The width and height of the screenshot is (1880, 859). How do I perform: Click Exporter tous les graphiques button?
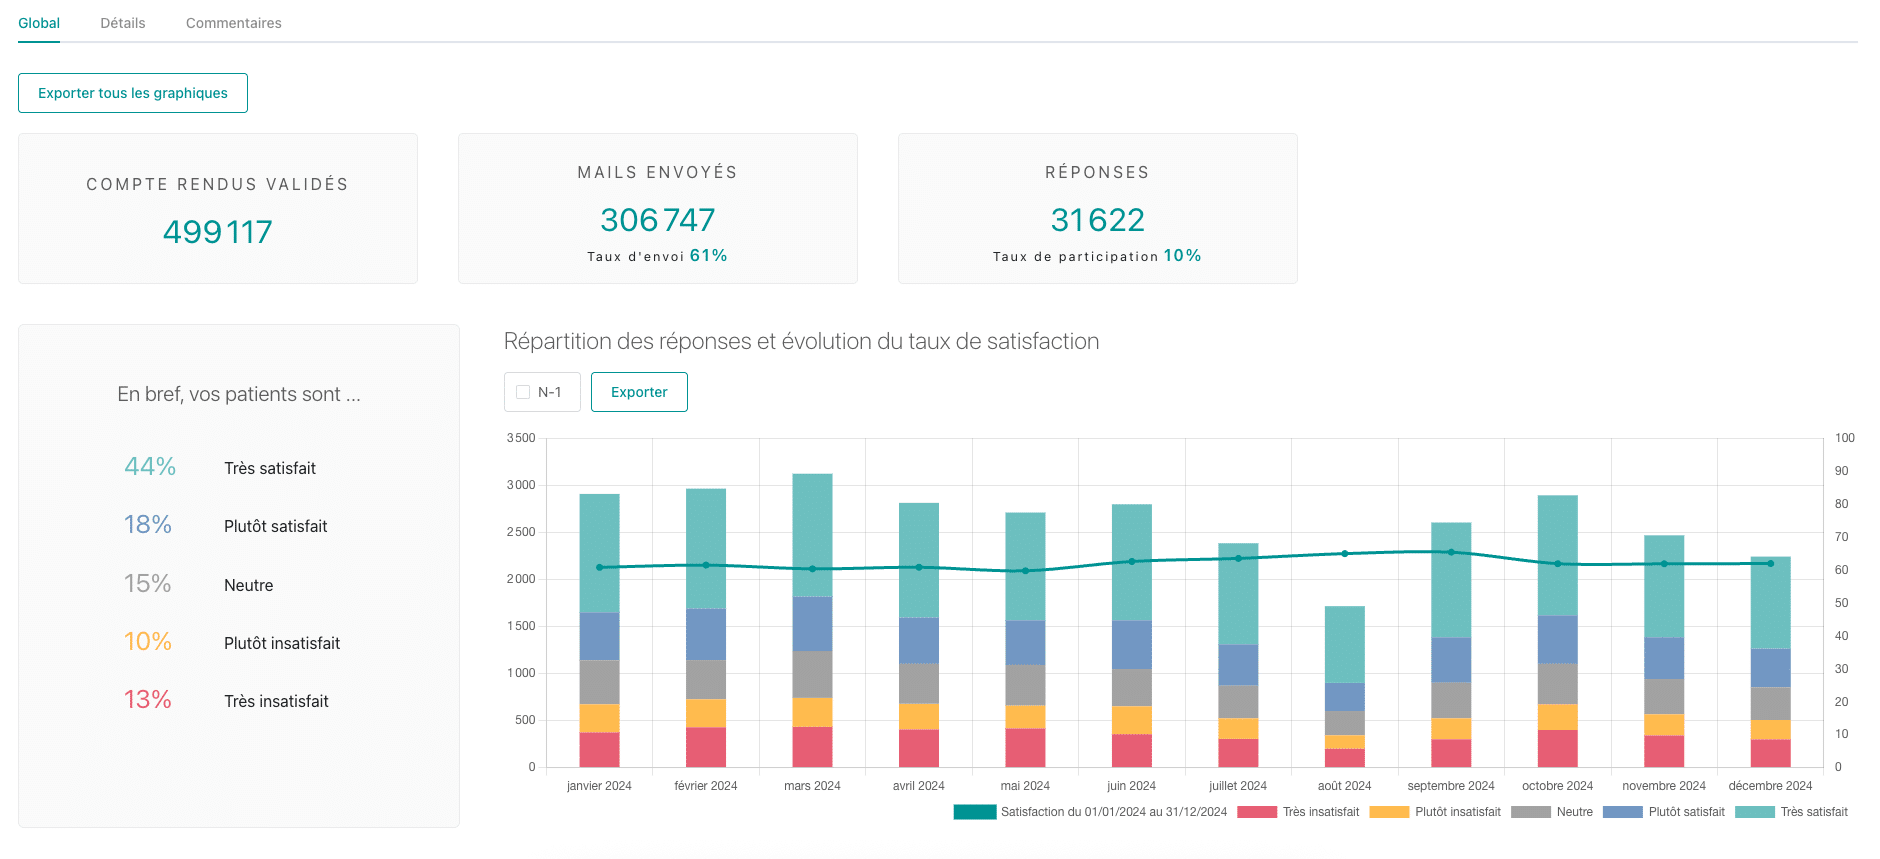(x=133, y=93)
